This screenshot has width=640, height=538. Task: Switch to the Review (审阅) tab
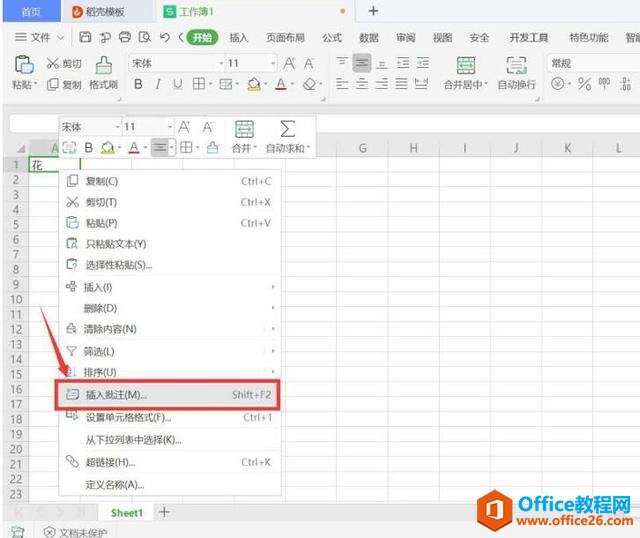405,38
